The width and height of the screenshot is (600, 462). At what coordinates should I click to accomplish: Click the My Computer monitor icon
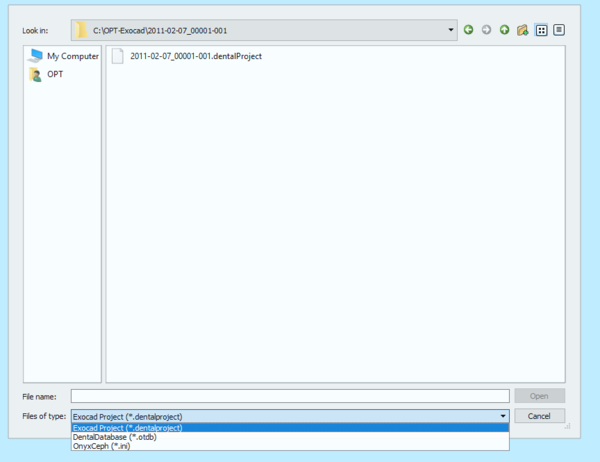[35, 56]
